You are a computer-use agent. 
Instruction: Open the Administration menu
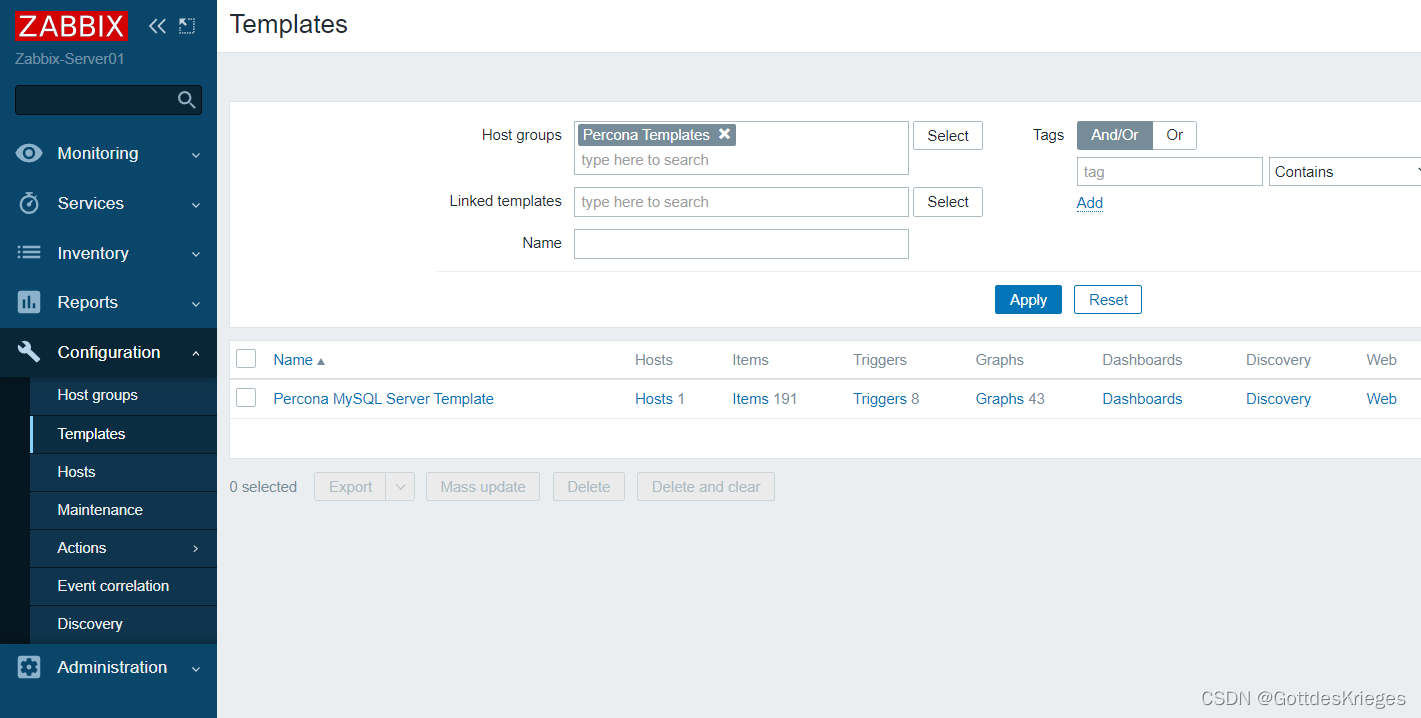pos(112,667)
